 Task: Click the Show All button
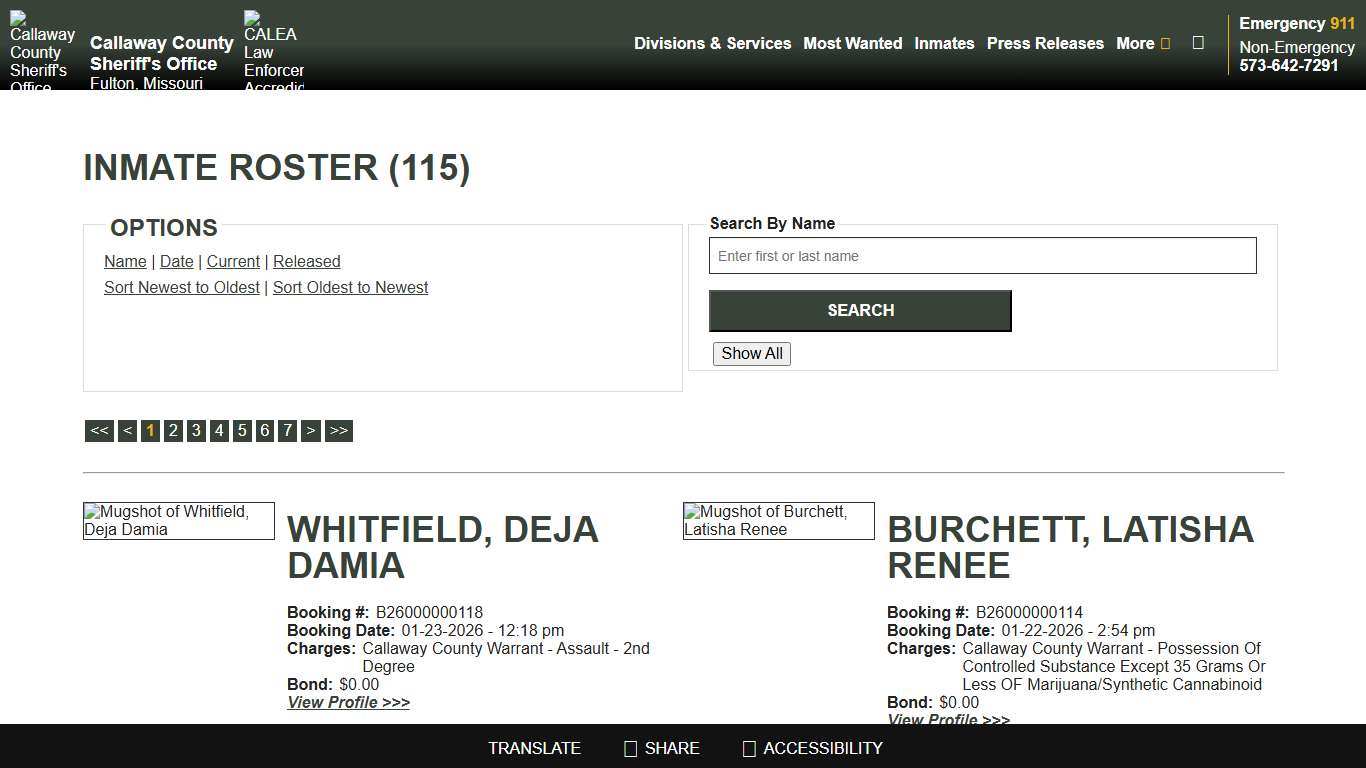click(751, 353)
